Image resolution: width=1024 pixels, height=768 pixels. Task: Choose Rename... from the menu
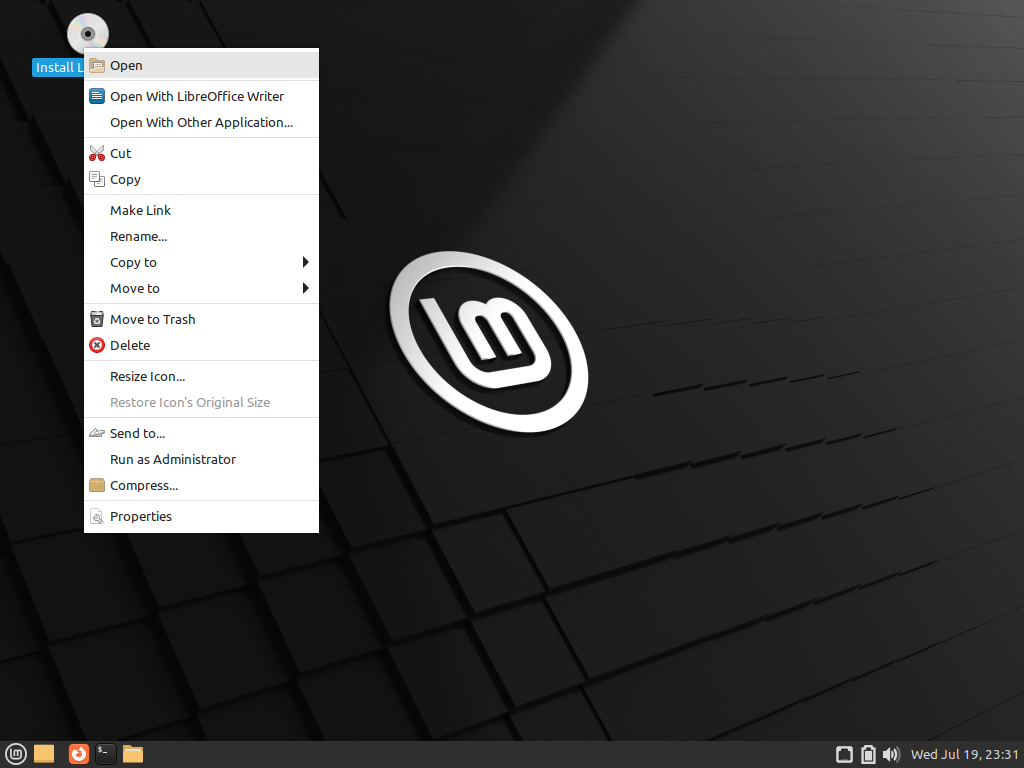coord(201,236)
